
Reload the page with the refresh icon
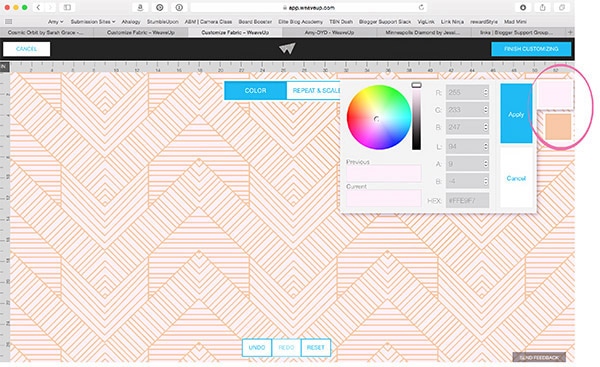coord(421,7)
